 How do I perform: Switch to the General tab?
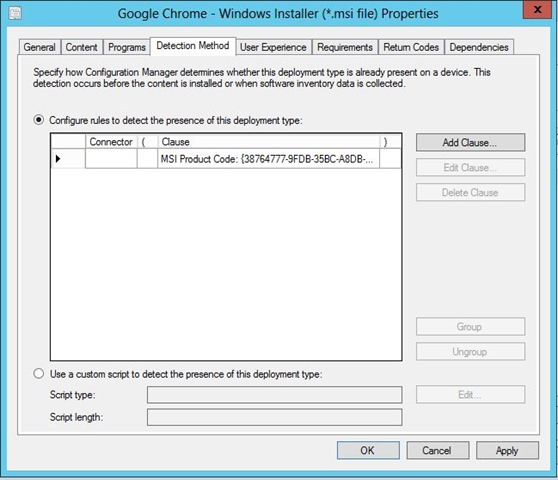pos(40,47)
